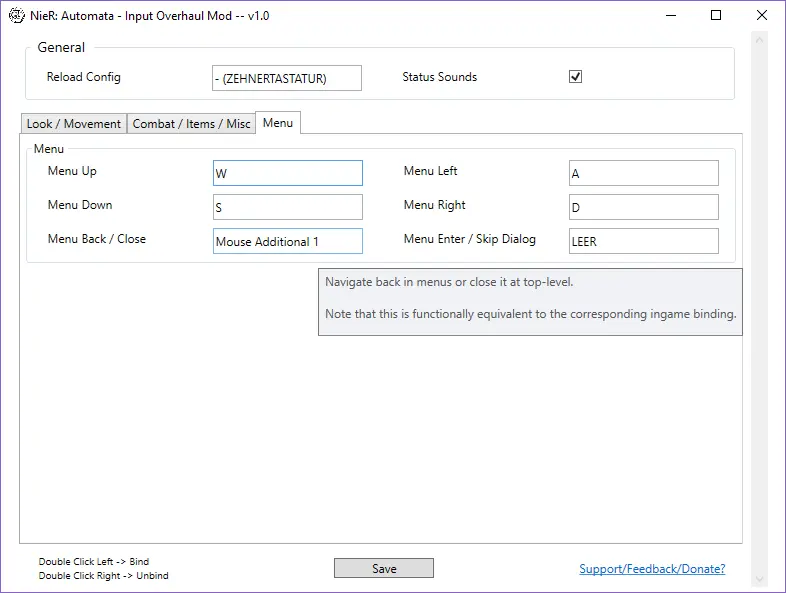The width and height of the screenshot is (786, 593).
Task: Maximize the Input Overhaul Mod window
Action: tap(716, 16)
